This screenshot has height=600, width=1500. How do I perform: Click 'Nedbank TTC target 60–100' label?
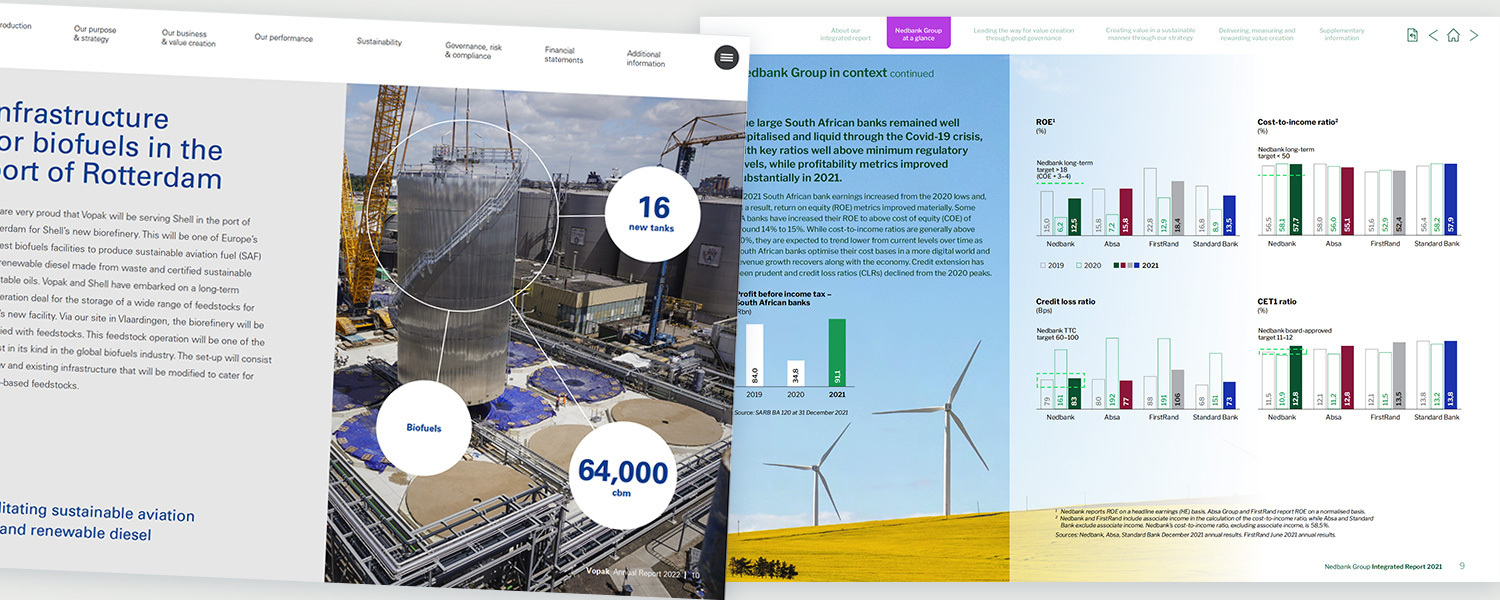1058,334
